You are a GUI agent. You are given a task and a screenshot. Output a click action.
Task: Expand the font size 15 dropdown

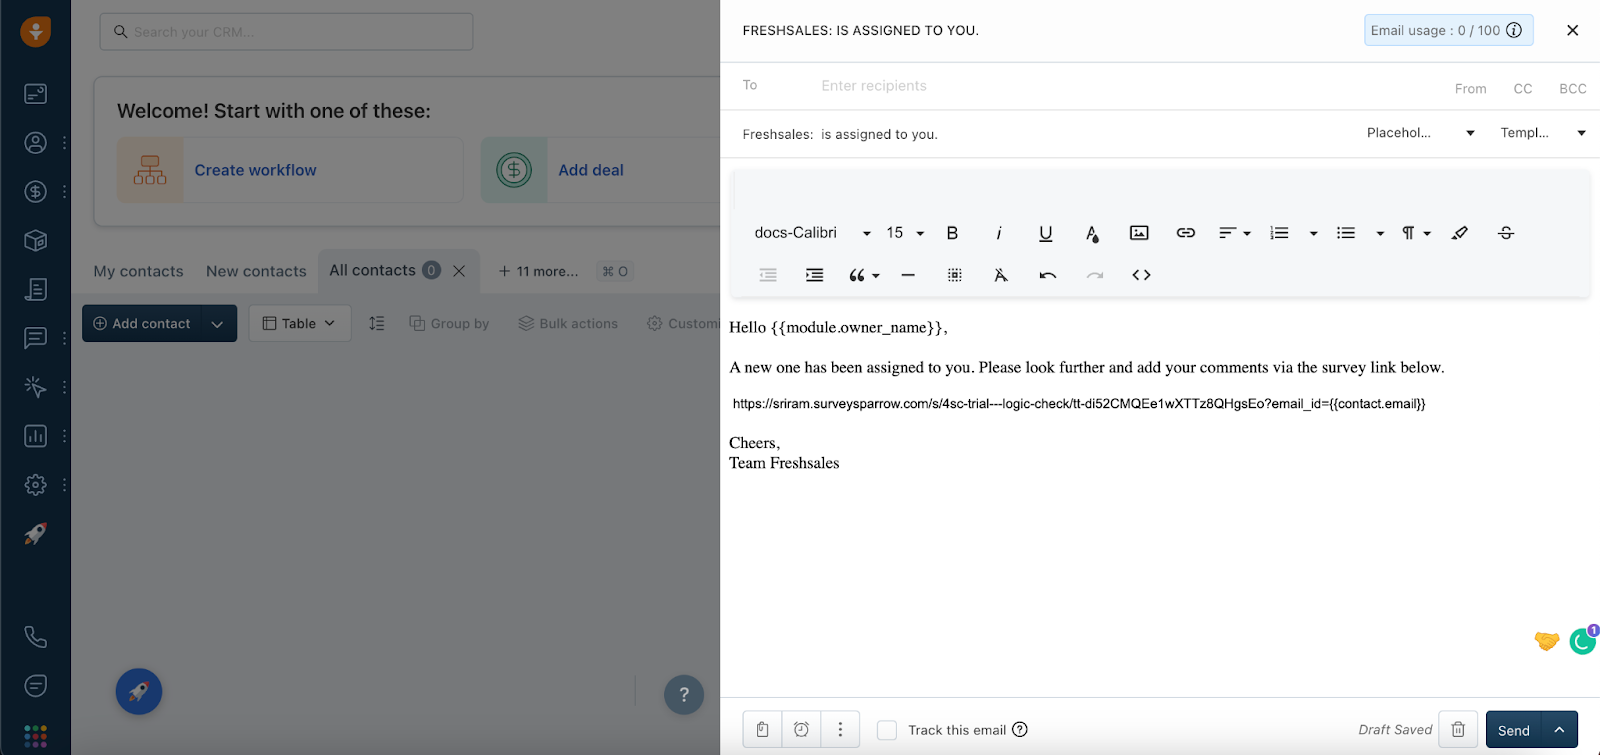[x=905, y=233]
